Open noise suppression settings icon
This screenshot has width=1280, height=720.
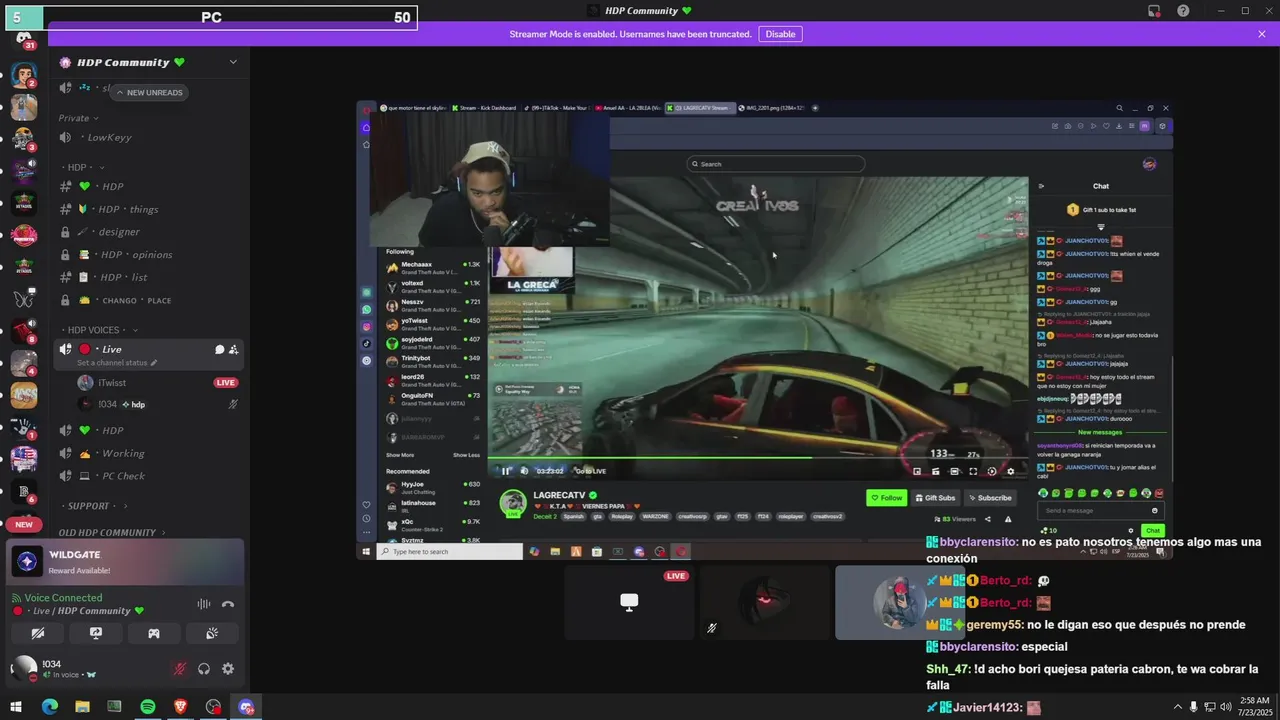pyautogui.click(x=204, y=604)
